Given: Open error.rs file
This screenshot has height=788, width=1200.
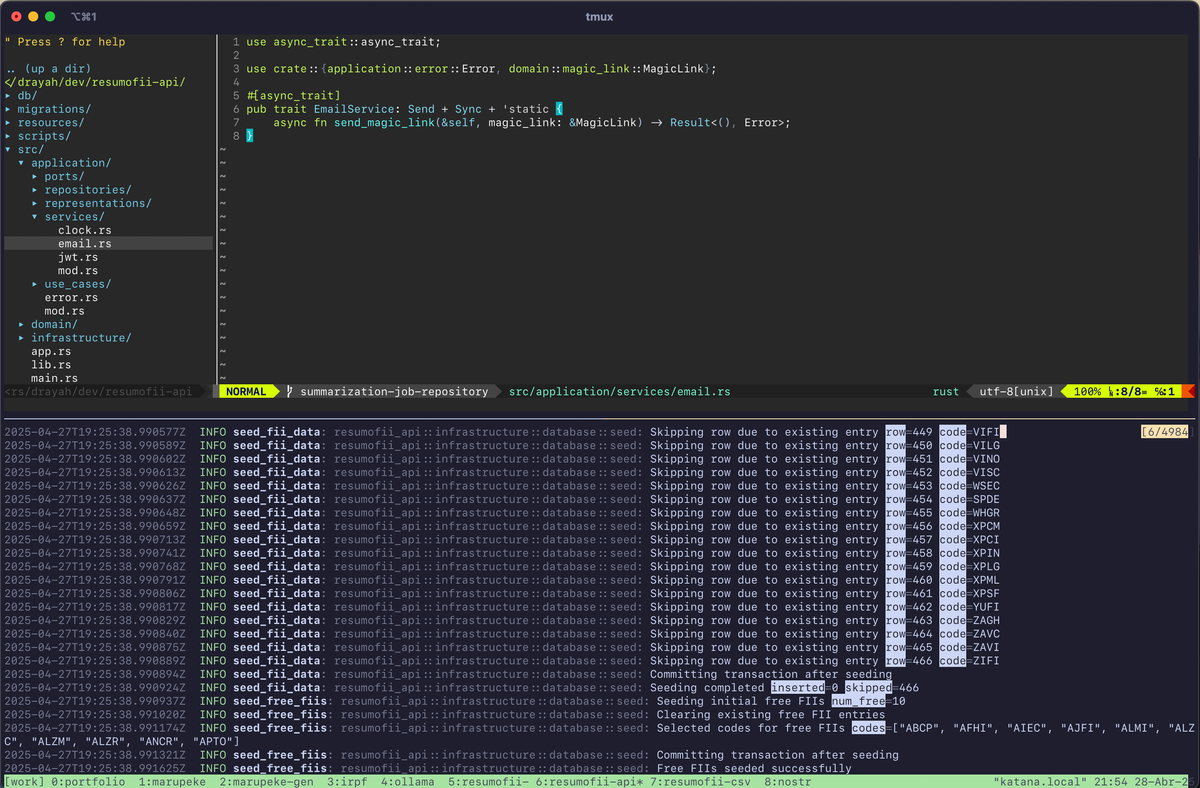Looking at the screenshot, I should pyautogui.click(x=71, y=298).
